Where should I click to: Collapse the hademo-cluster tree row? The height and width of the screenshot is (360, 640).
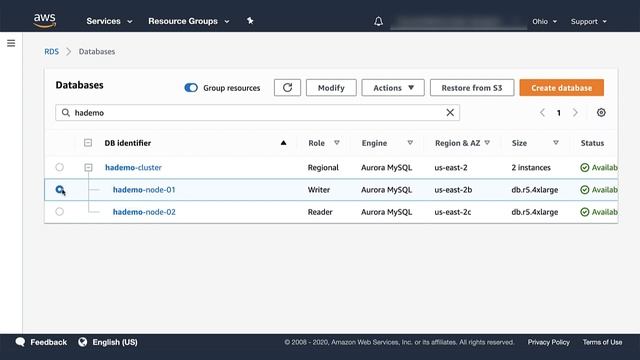88,167
